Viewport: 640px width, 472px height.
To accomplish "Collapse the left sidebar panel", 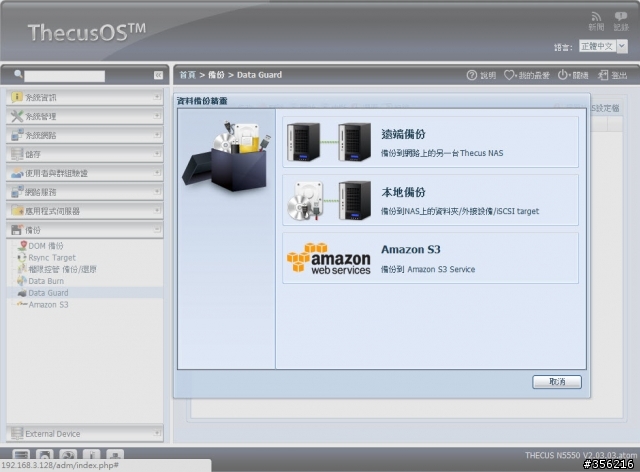I will click(x=158, y=75).
